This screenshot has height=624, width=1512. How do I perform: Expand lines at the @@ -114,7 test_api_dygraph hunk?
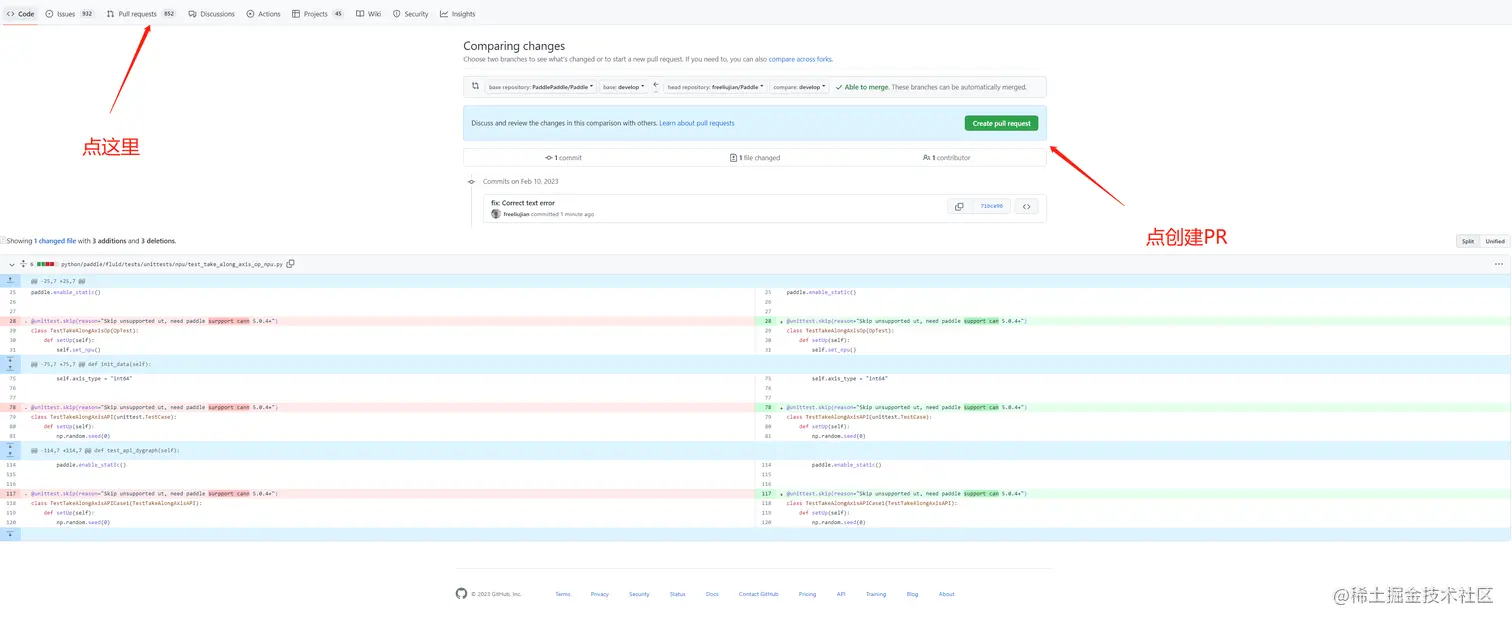10,450
